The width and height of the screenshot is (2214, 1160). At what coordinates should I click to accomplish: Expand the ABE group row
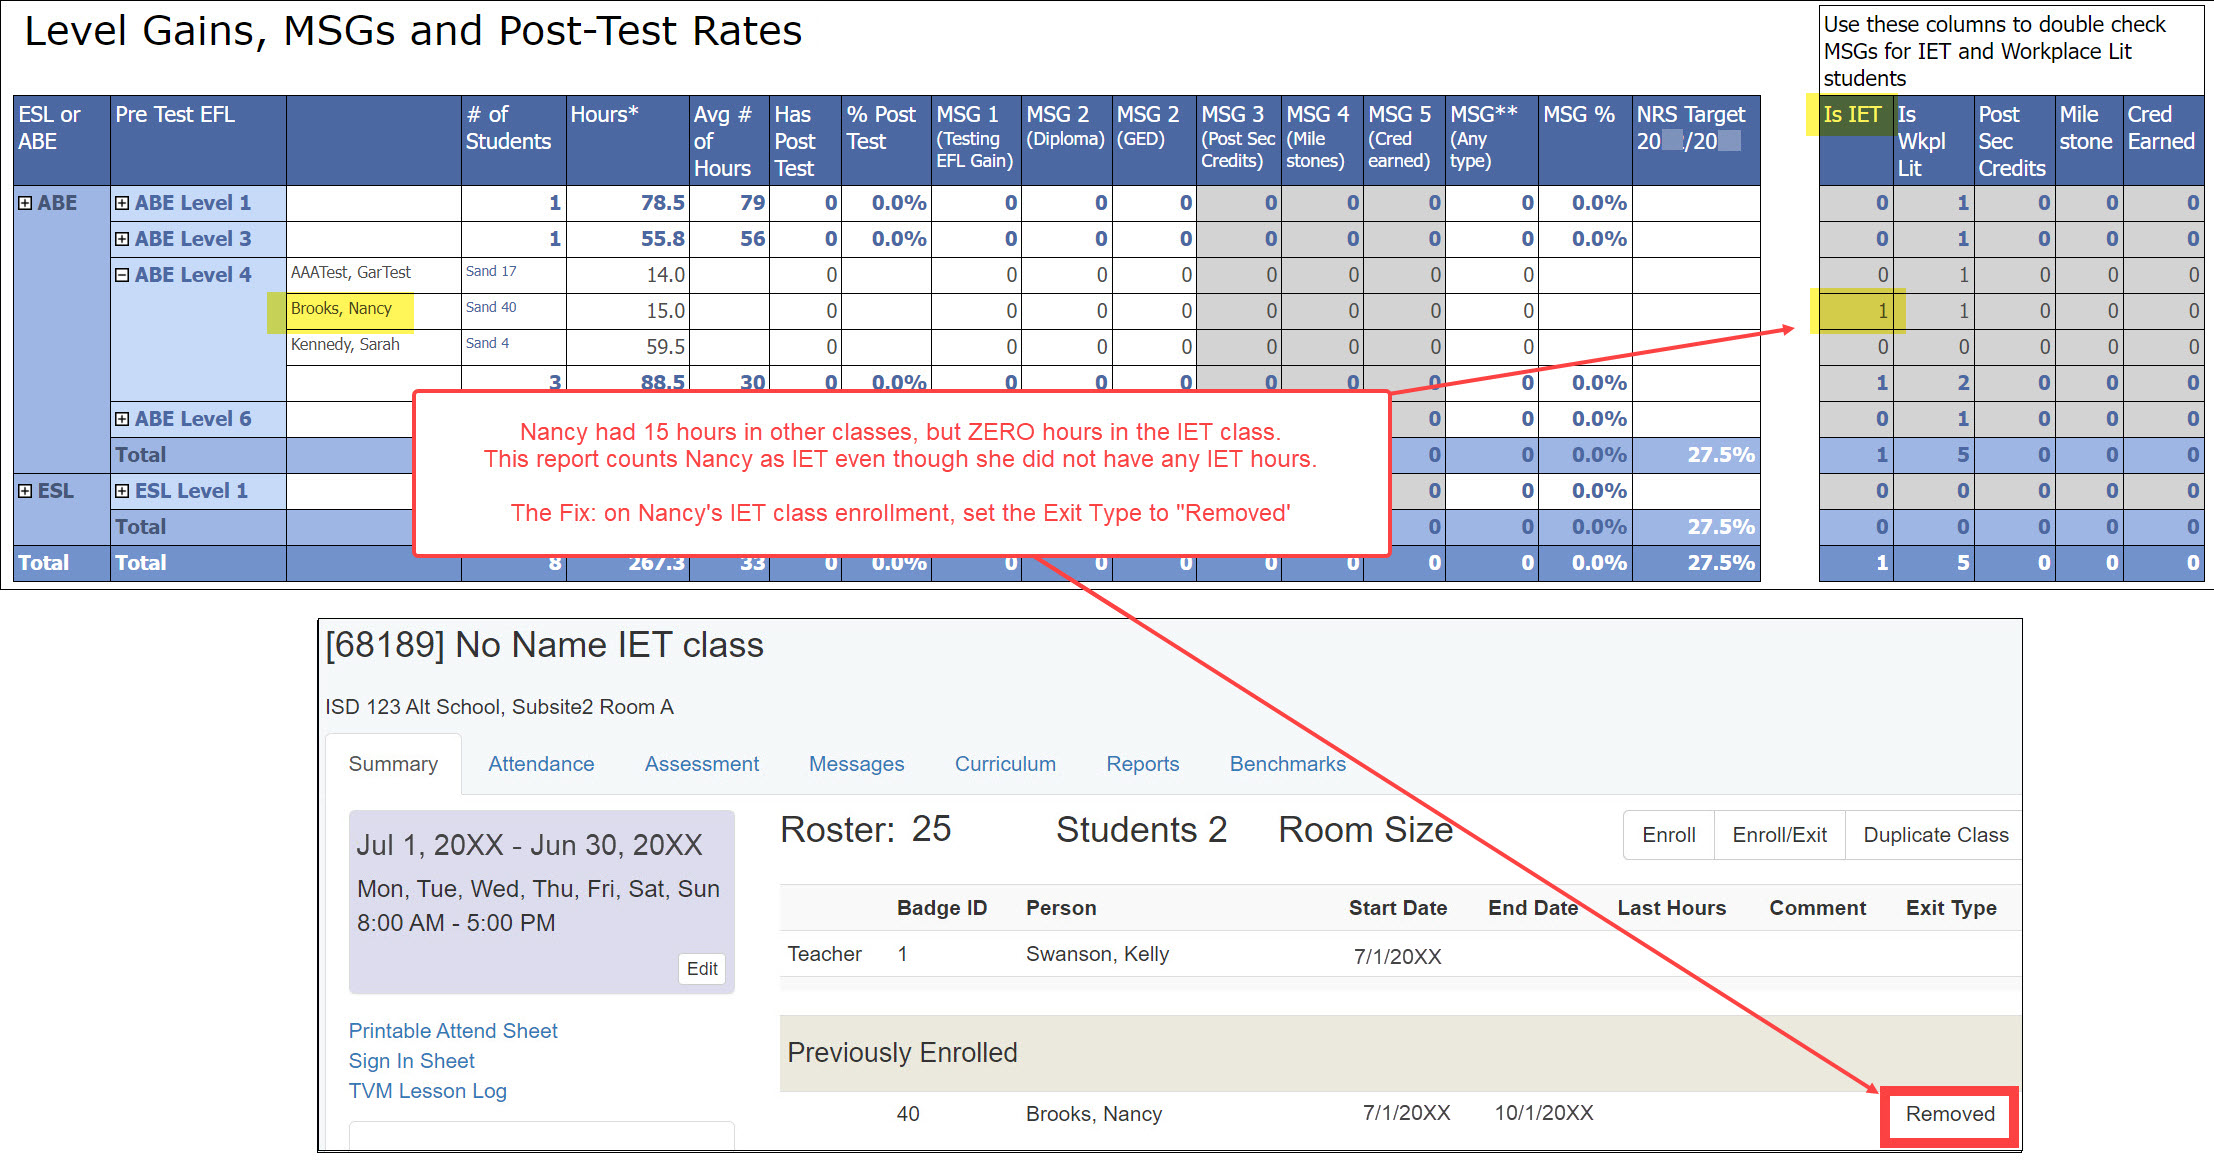point(25,203)
